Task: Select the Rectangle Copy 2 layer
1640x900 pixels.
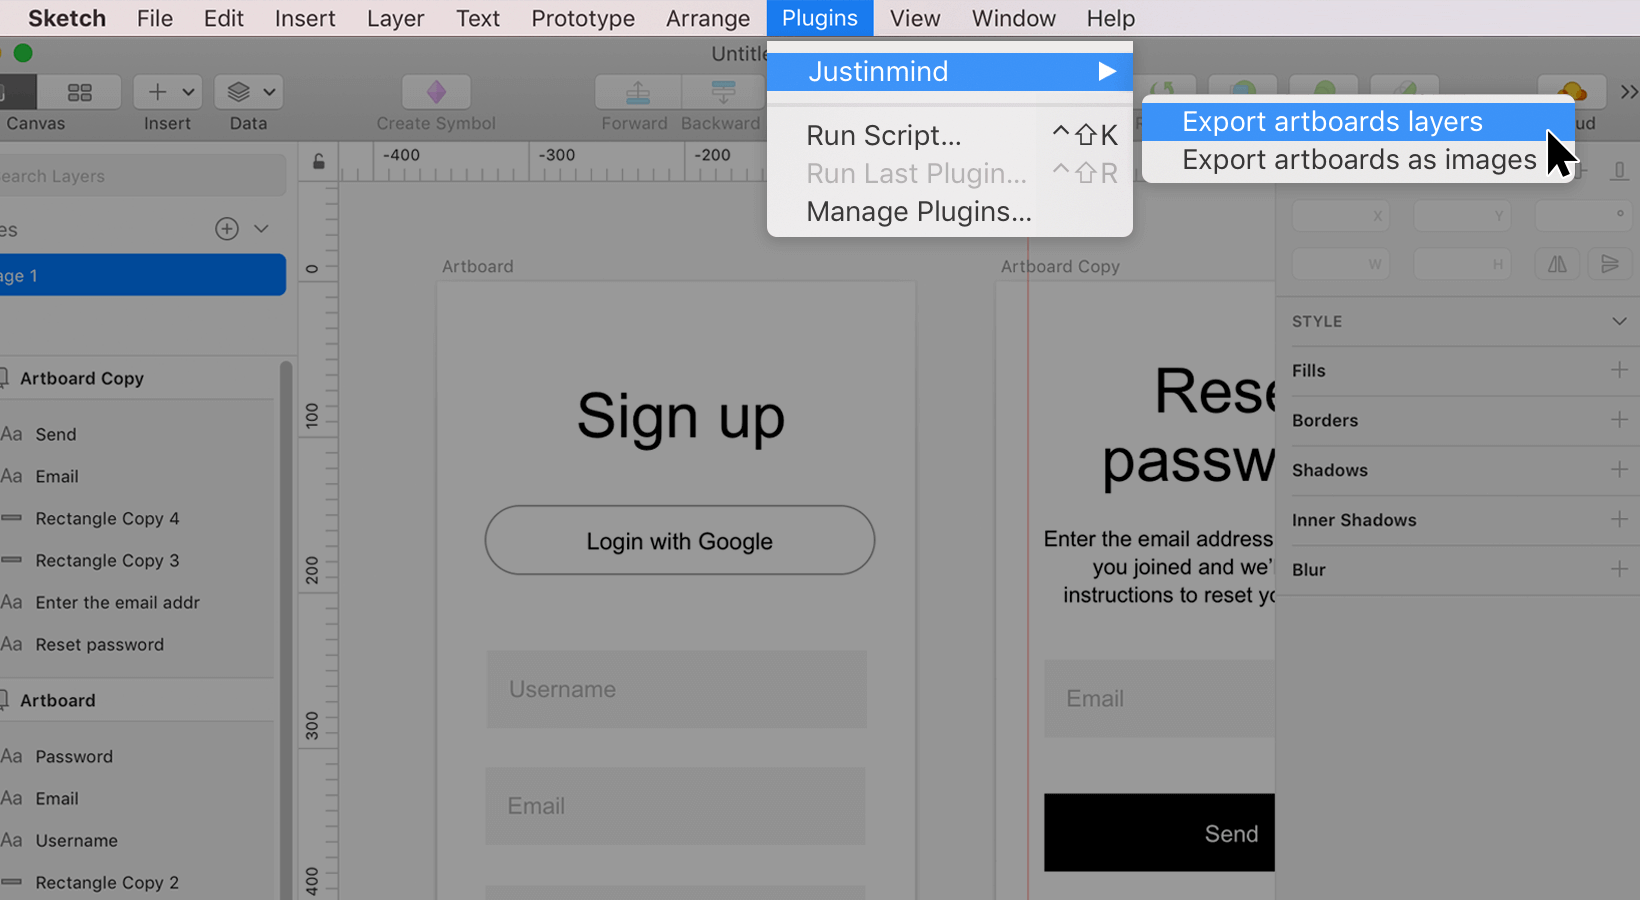Action: pos(138,882)
